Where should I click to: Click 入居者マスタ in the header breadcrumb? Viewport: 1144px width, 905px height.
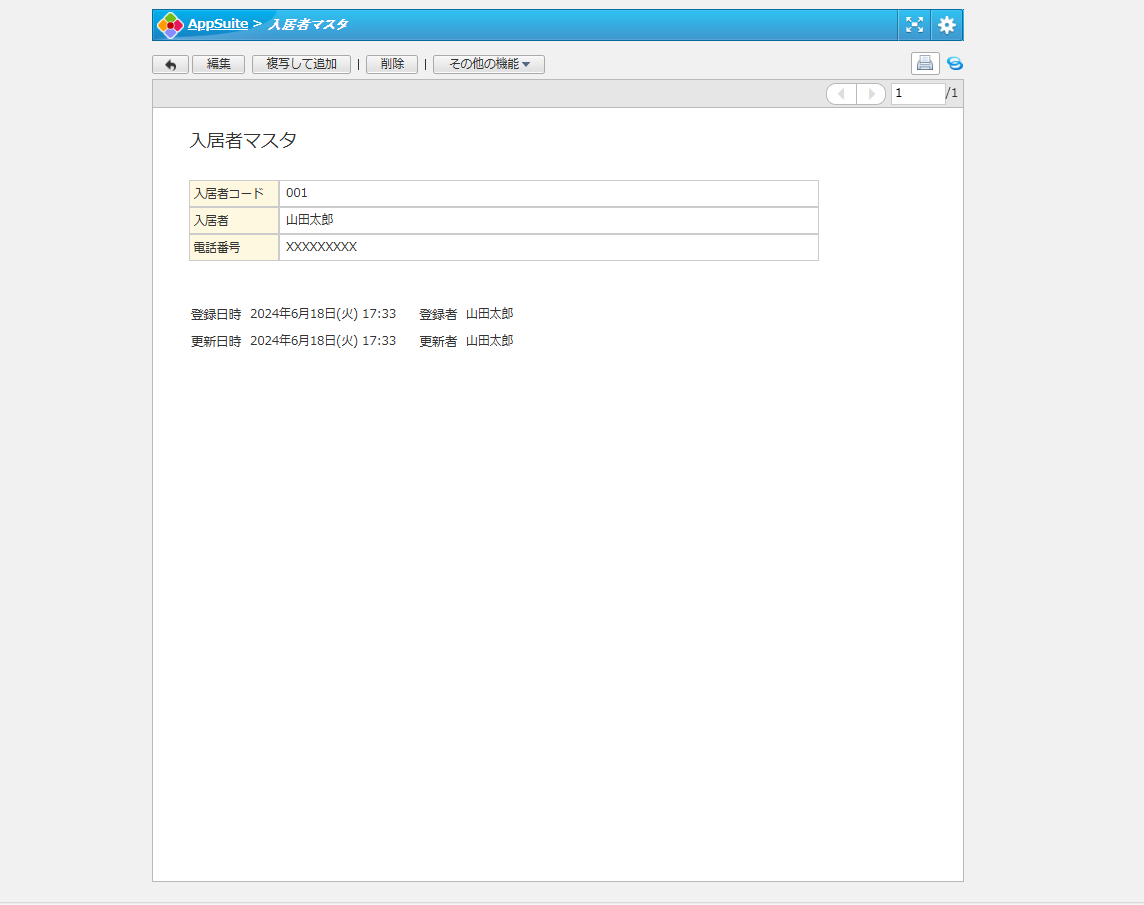[308, 24]
